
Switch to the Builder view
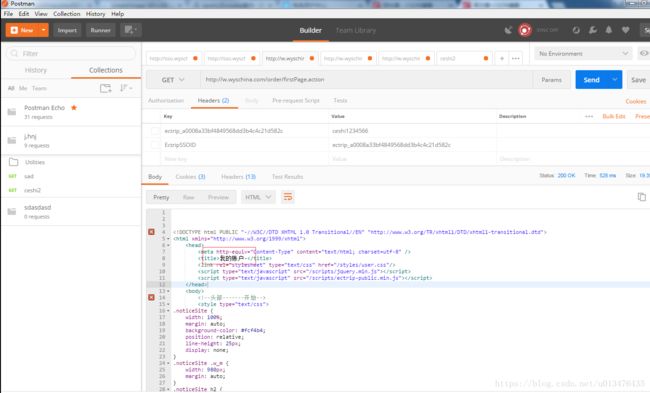310,30
